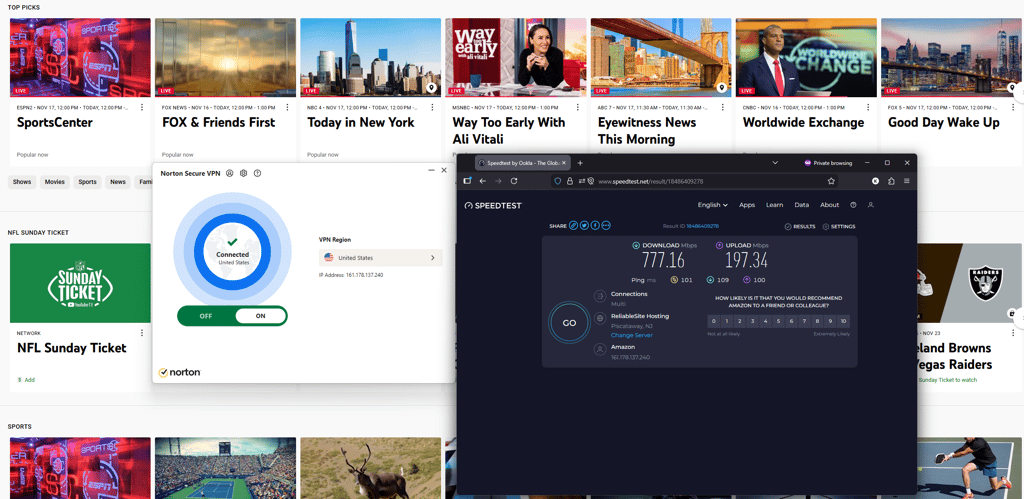
Task: Open the Worldwide Exchange thumbnail
Action: (x=807, y=57)
